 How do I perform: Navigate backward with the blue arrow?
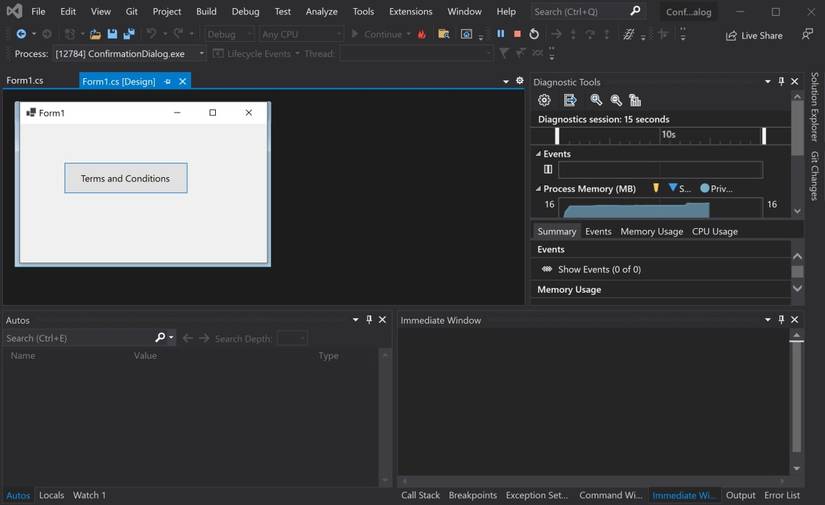21,34
